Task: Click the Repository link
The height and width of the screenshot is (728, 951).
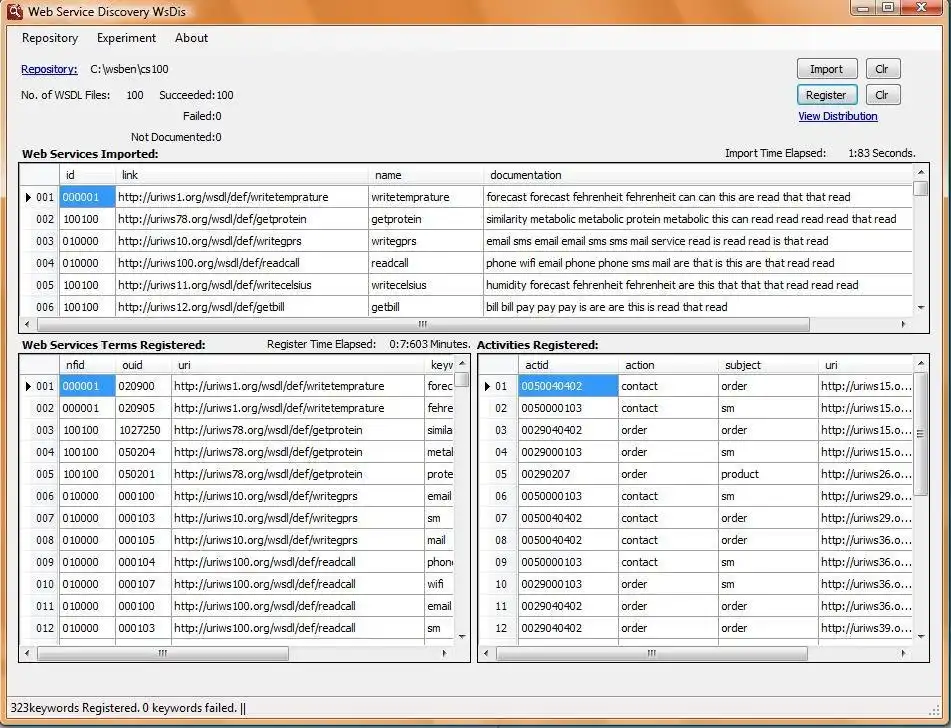Action: 49,69
